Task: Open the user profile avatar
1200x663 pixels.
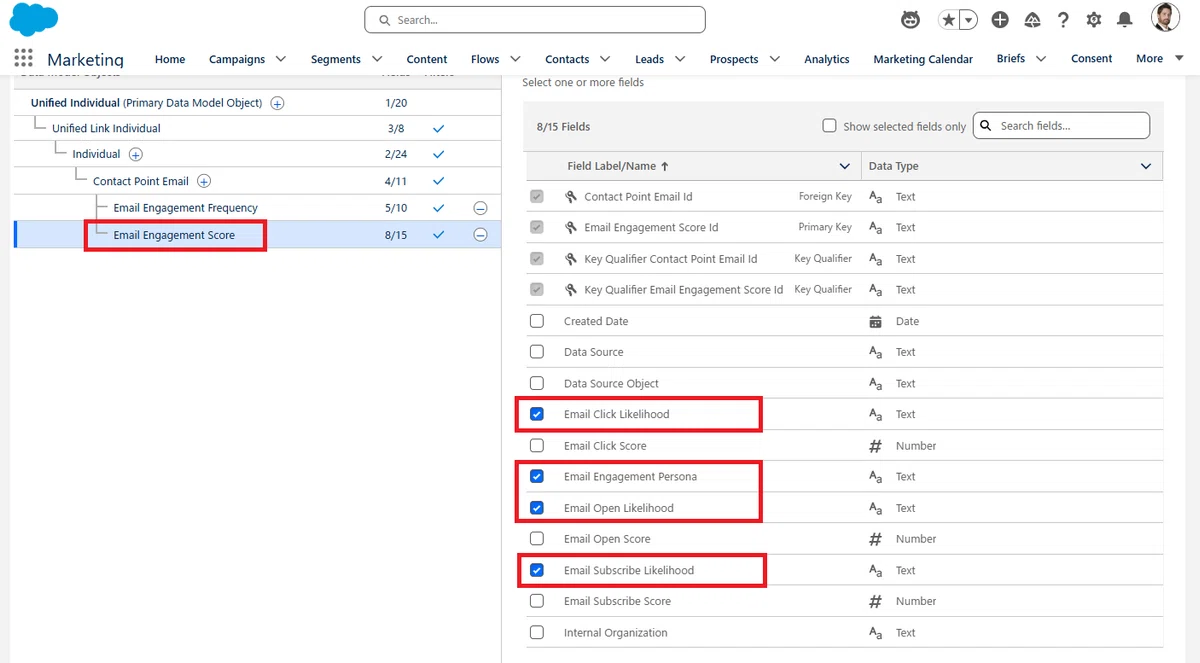Action: [x=1165, y=18]
